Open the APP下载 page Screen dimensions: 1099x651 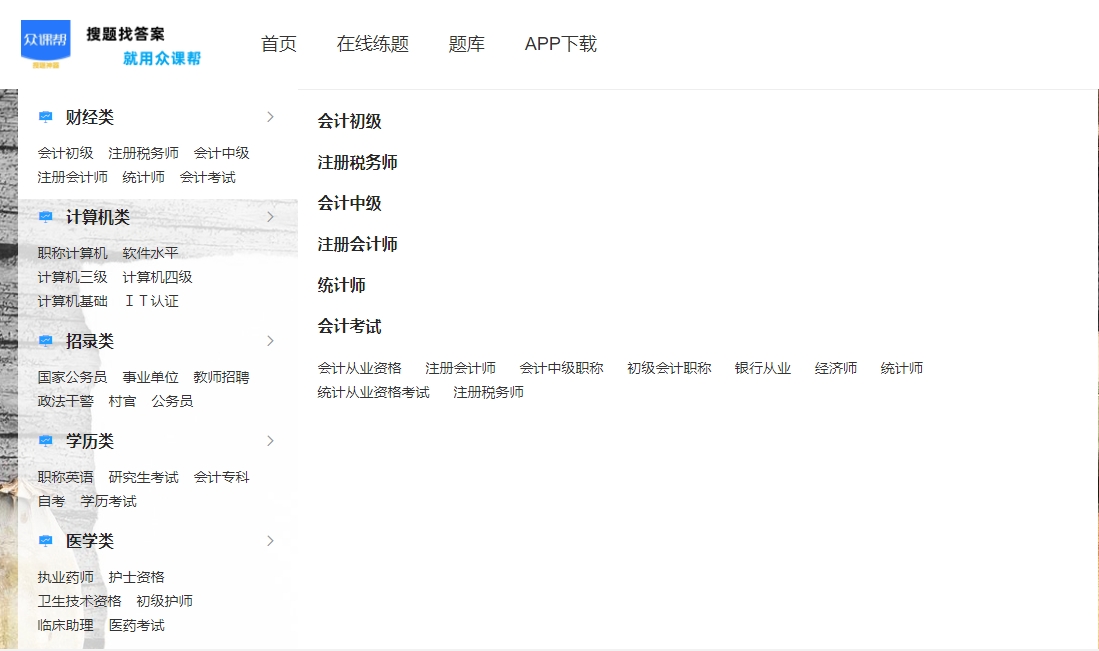pos(560,44)
